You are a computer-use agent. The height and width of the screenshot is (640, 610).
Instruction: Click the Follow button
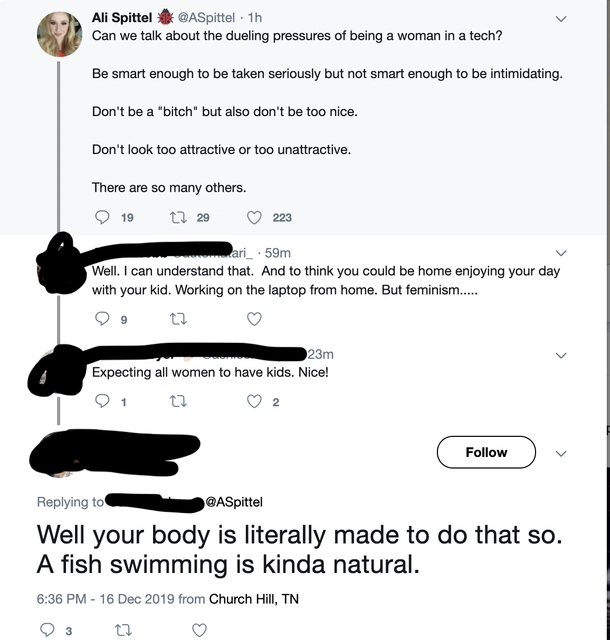pyautogui.click(x=486, y=452)
